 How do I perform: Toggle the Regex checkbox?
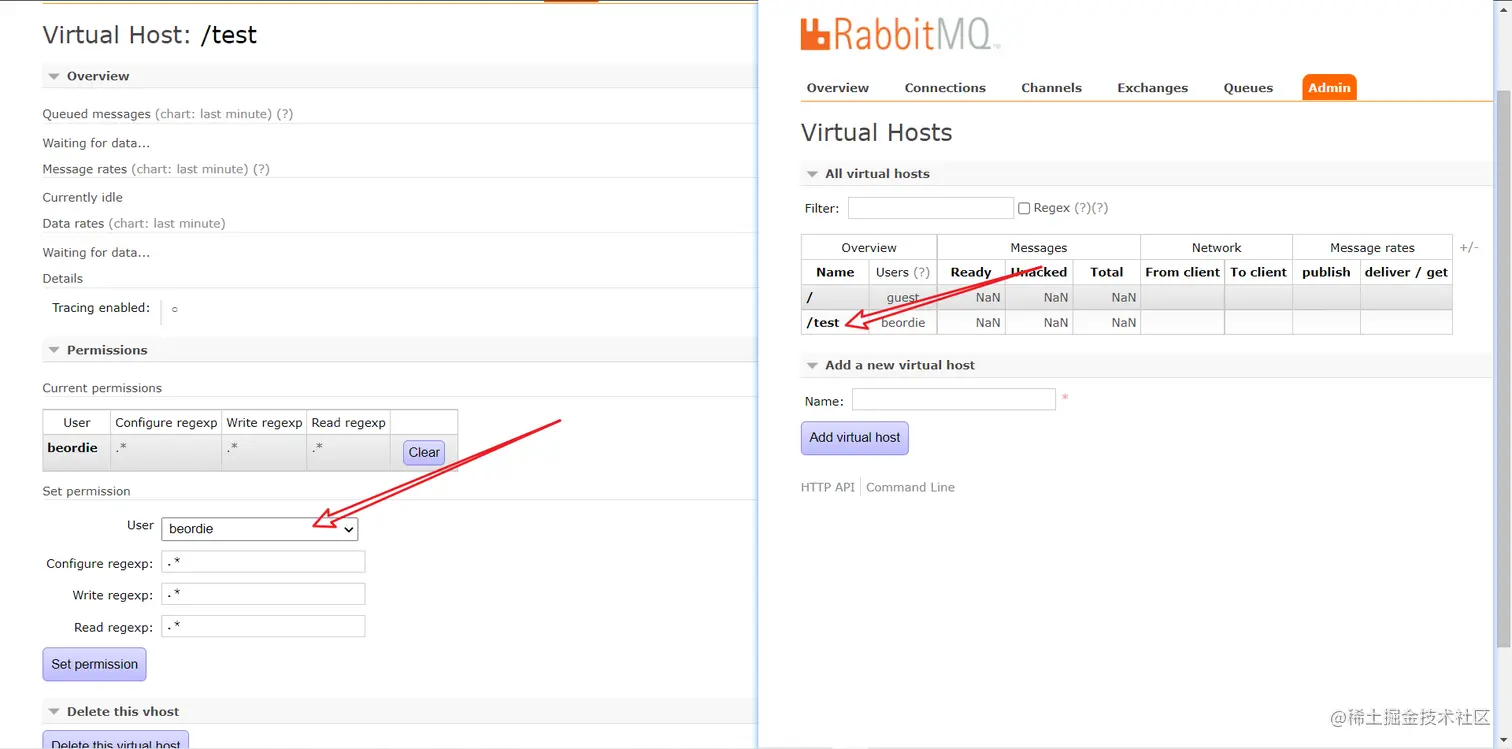coord(1024,208)
